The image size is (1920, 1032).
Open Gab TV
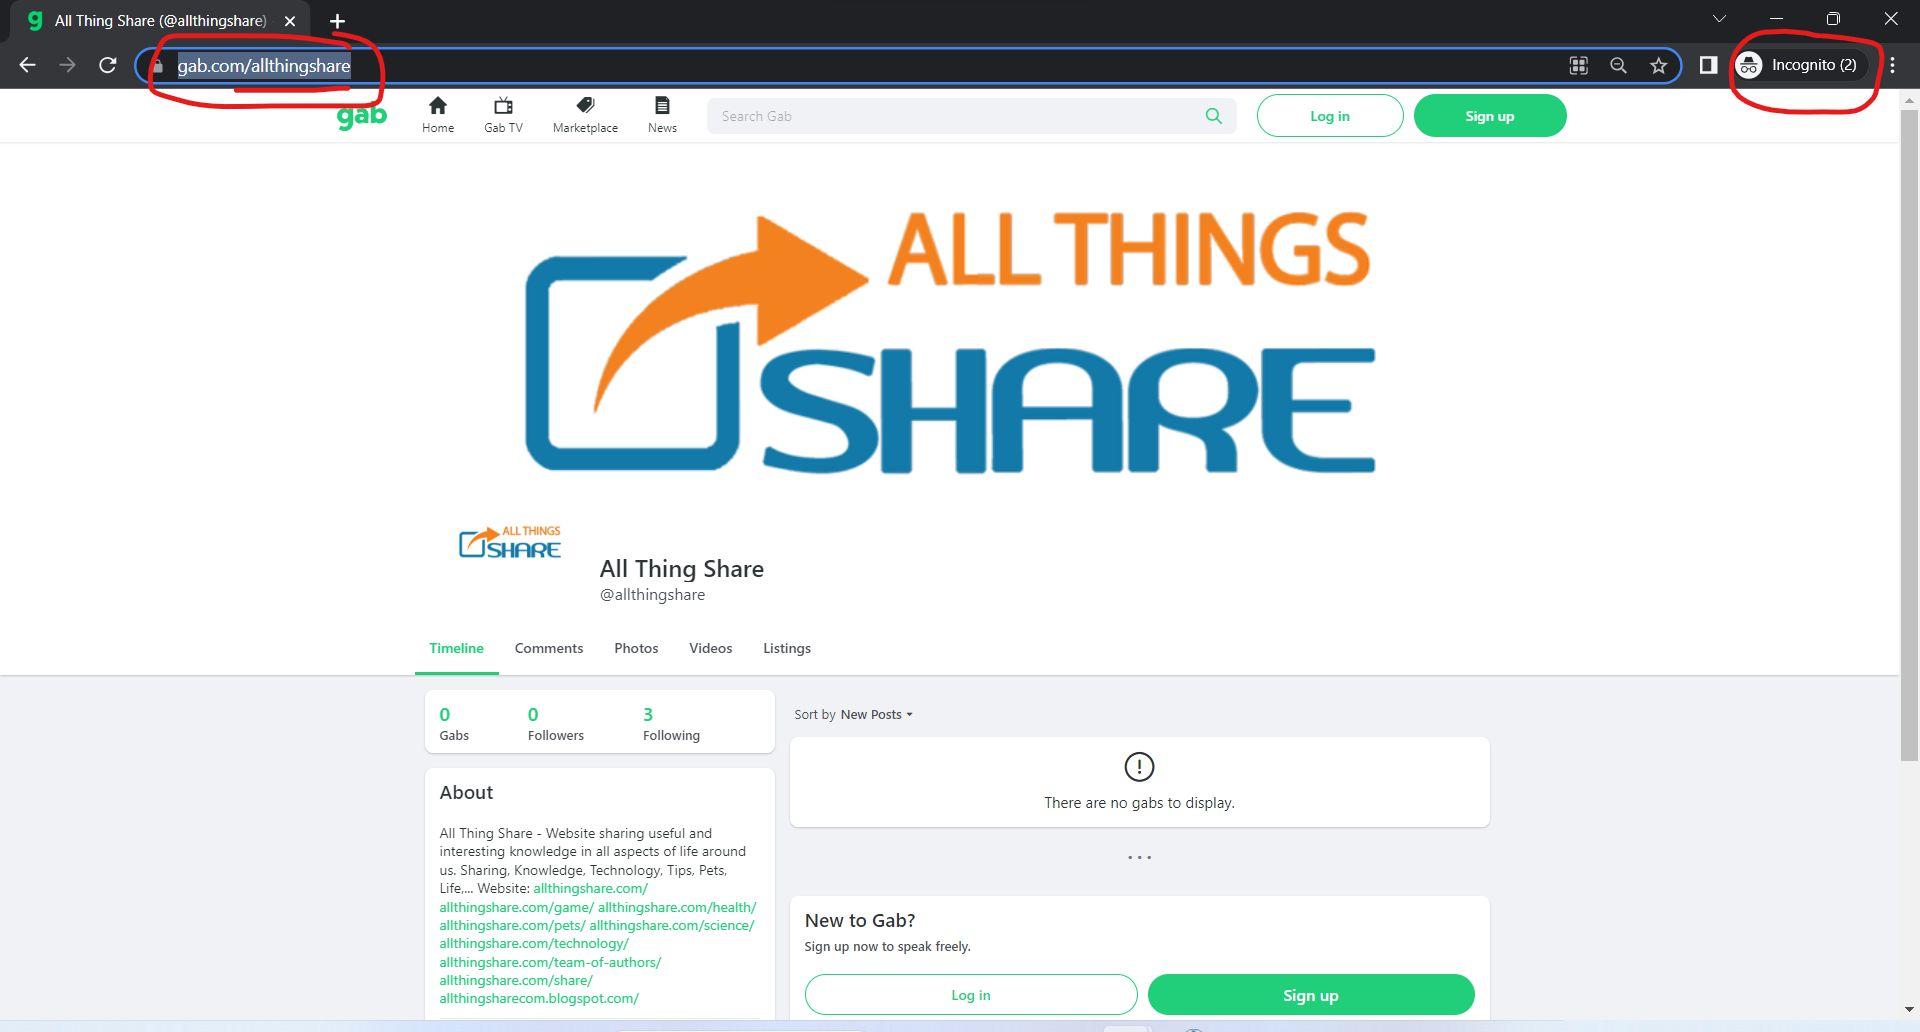coord(503,115)
